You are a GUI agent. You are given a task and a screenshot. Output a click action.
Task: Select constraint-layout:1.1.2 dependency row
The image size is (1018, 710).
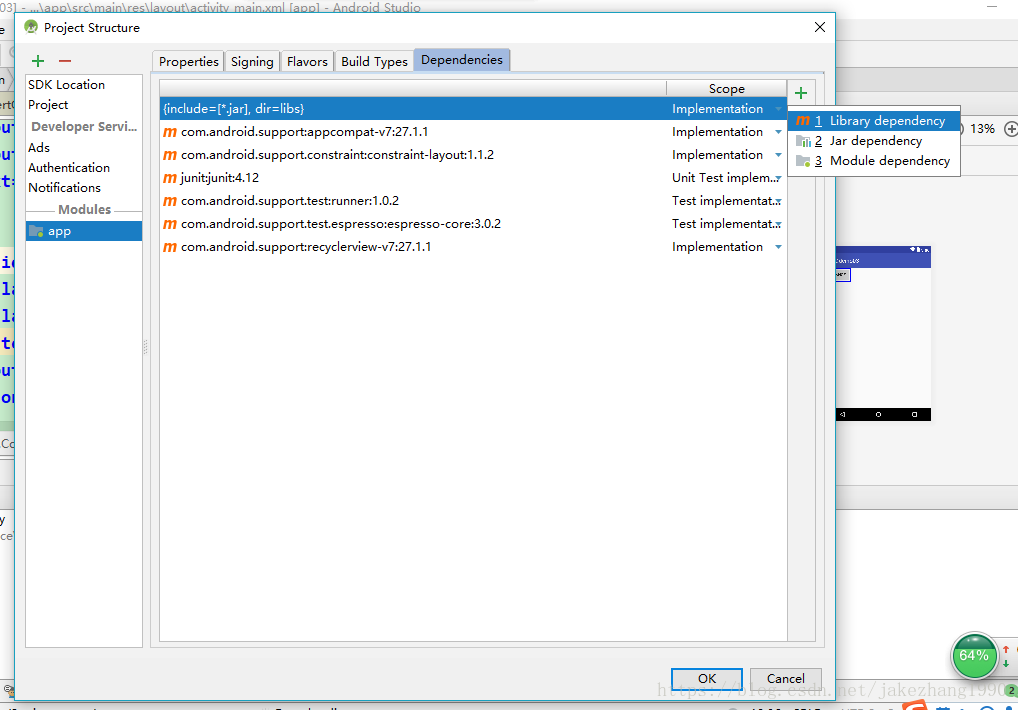pyautogui.click(x=473, y=155)
